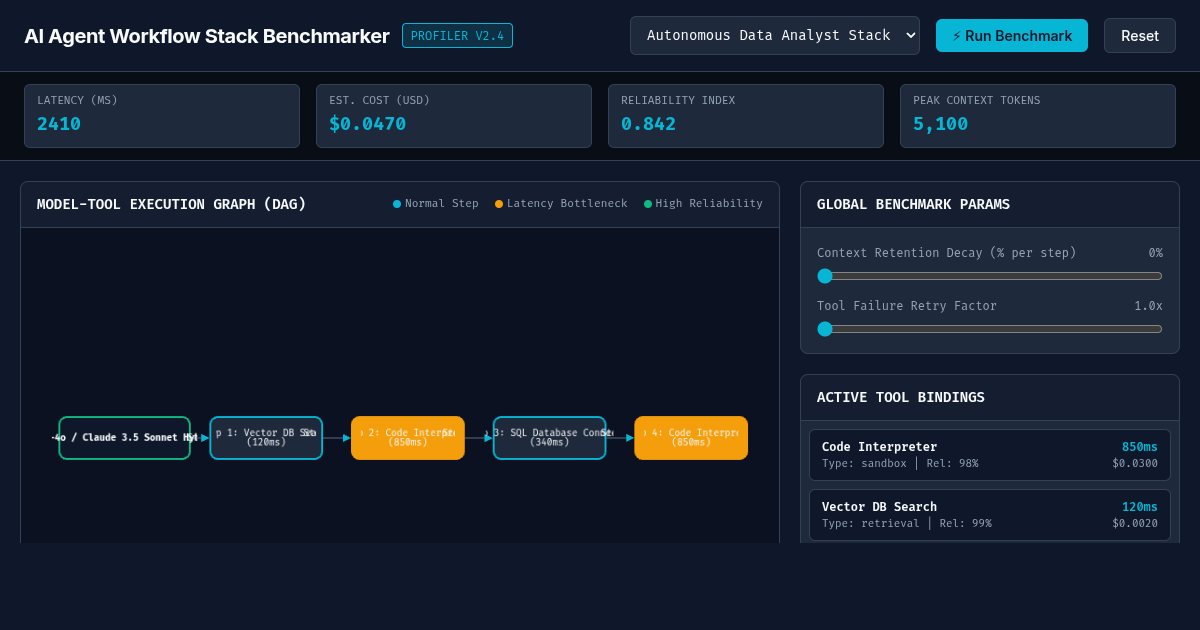1200x630 pixels.
Task: Click the Global Benchmark Params heading
Action: click(913, 204)
